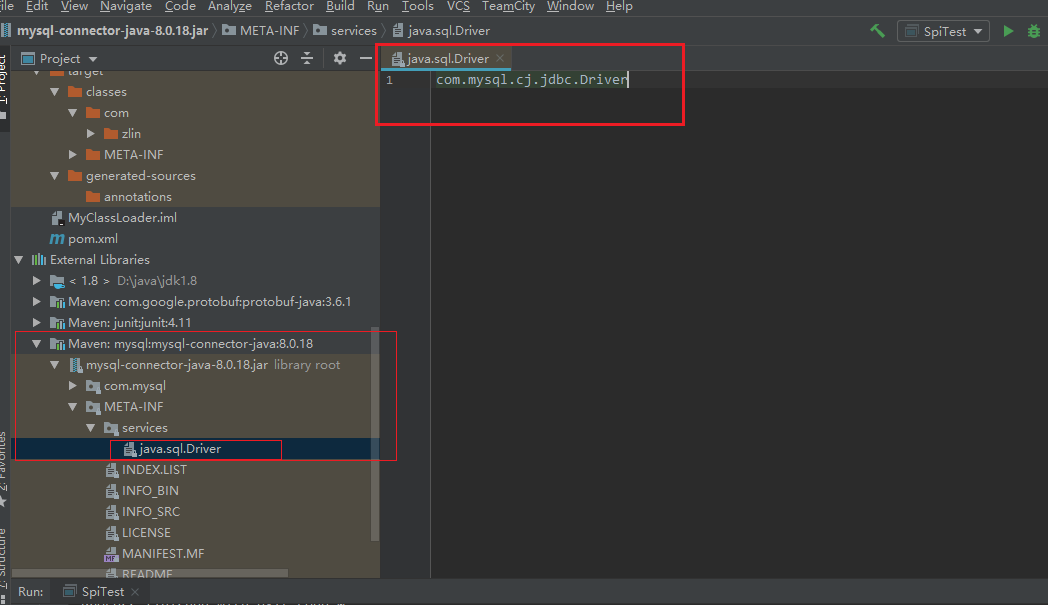Image resolution: width=1048 pixels, height=605 pixels.
Task: Click java.sql.Driver in the breadcrumb bar
Action: [x=441, y=31]
